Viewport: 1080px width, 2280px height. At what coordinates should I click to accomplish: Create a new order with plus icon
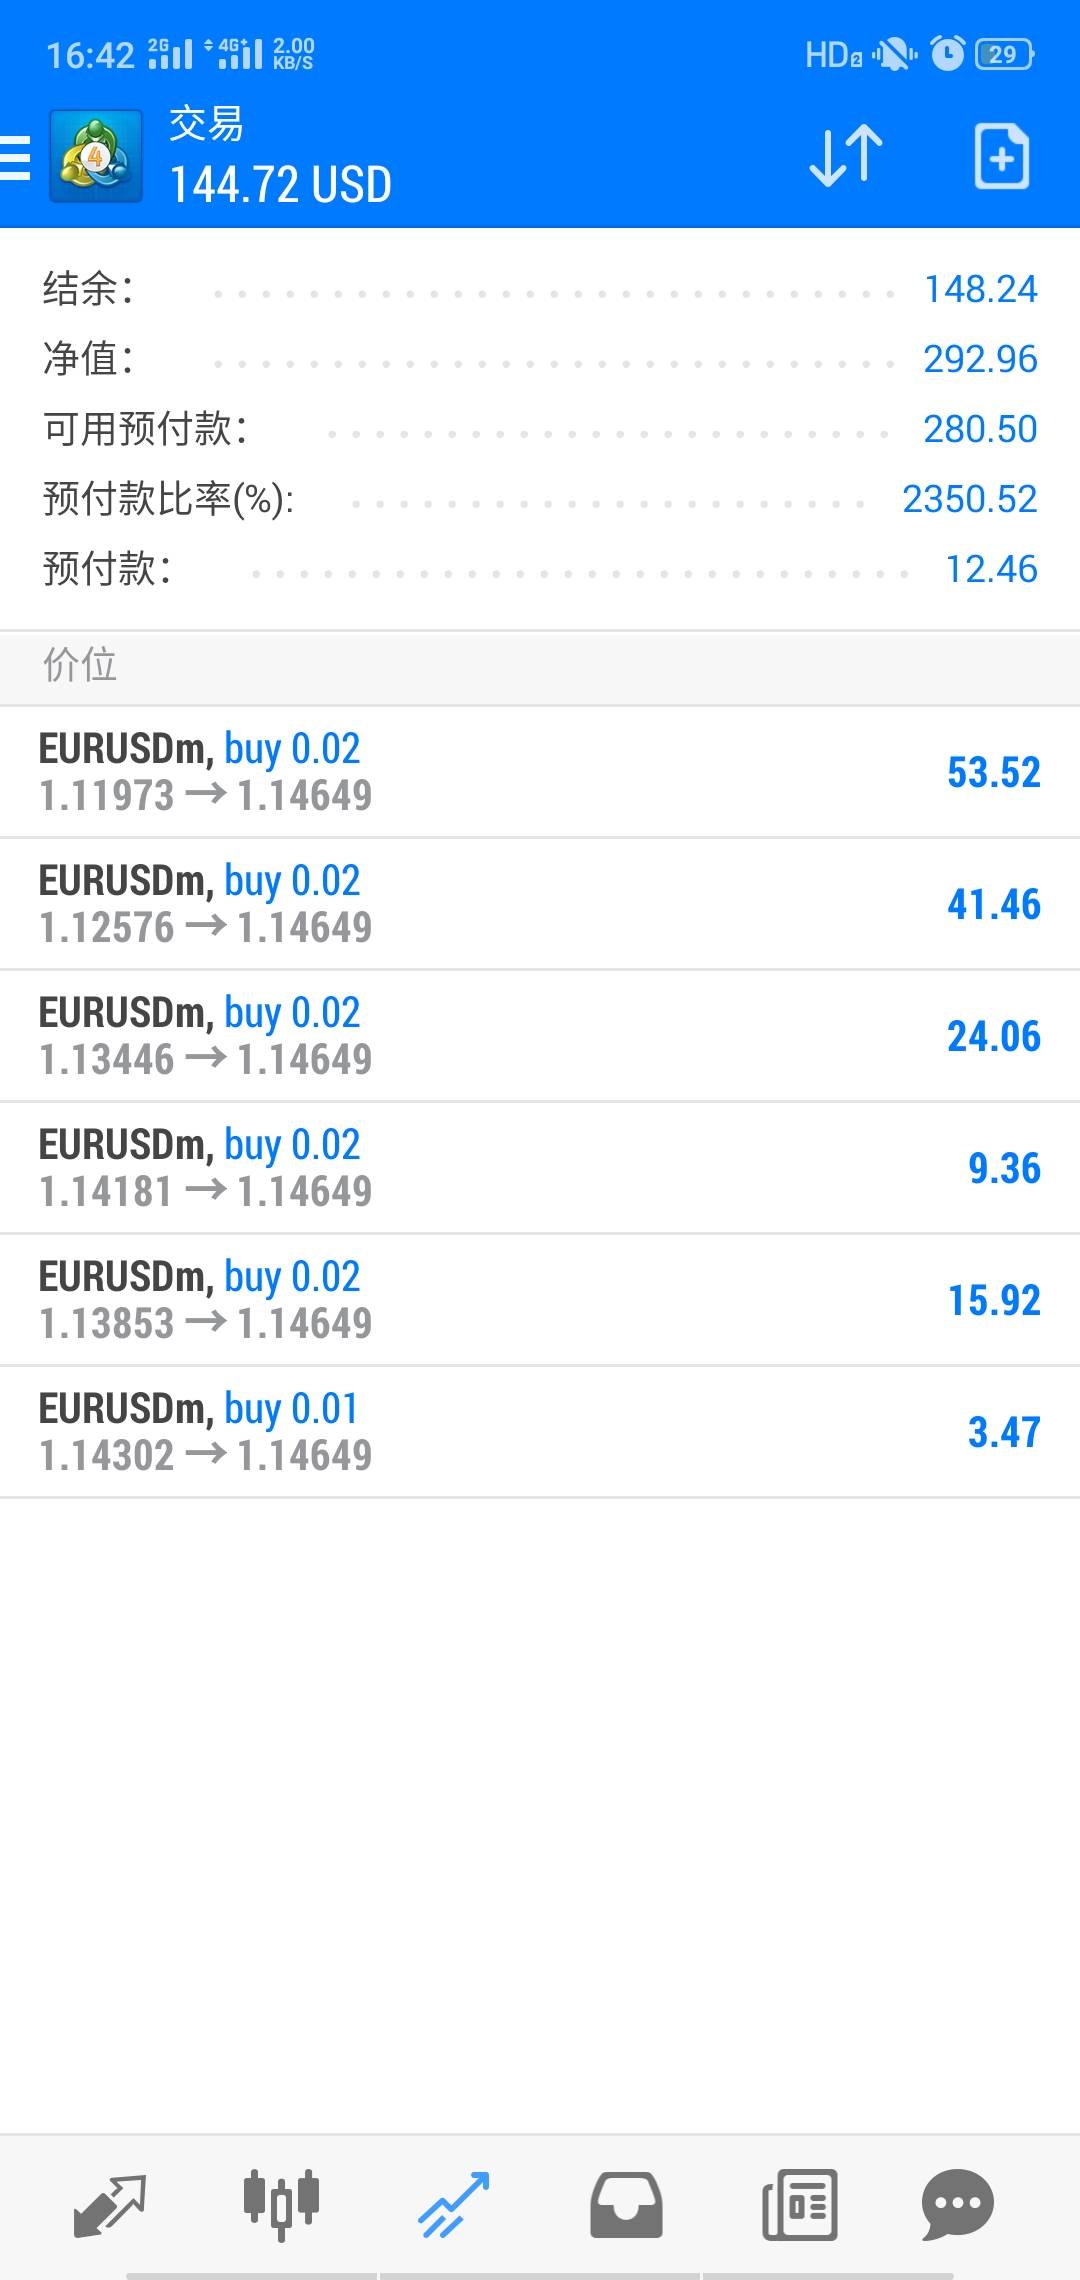click(1001, 157)
